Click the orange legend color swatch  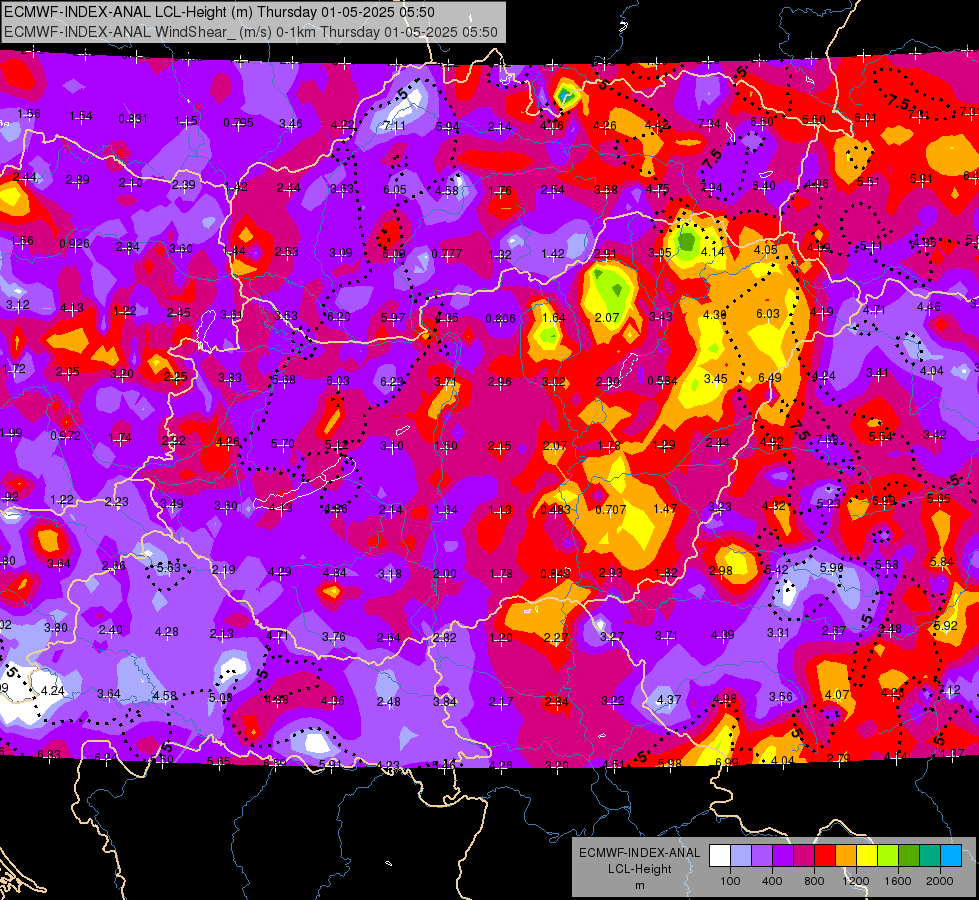846,856
